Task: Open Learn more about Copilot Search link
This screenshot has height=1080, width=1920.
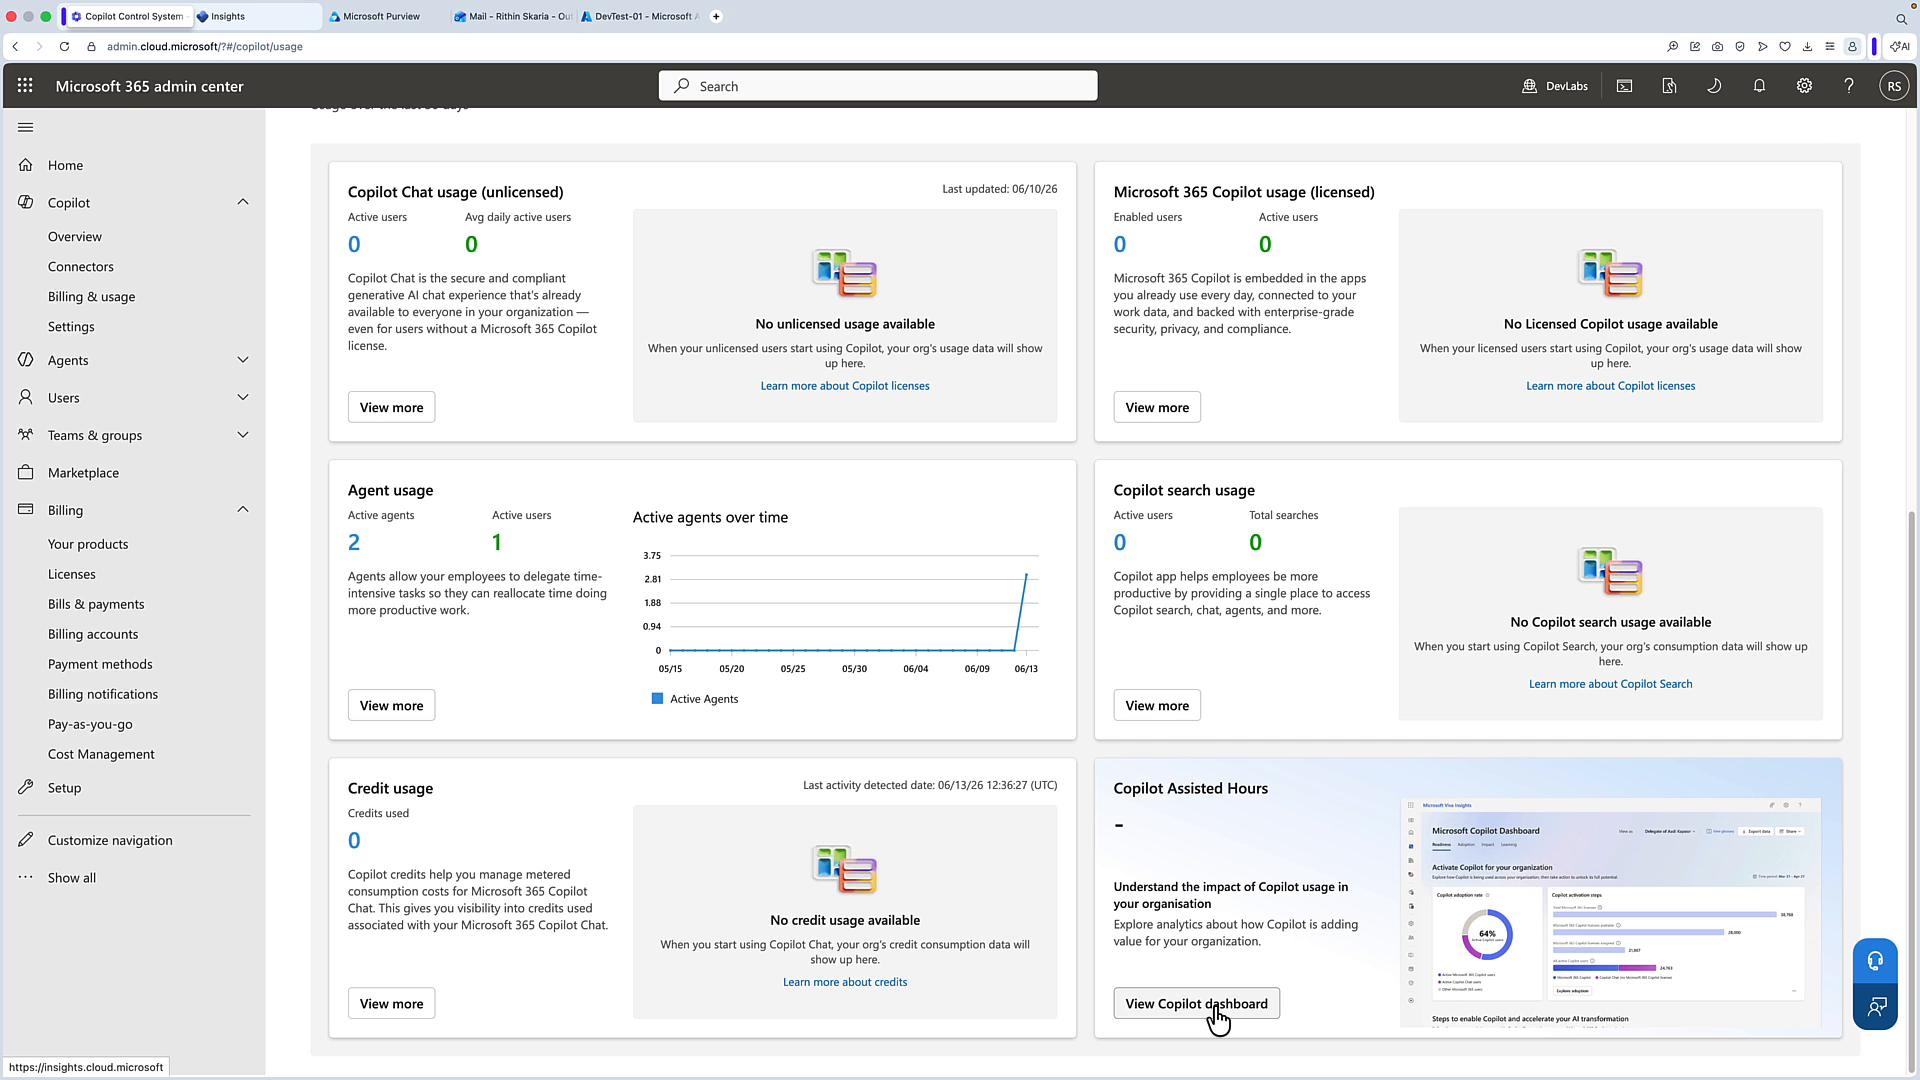Action: [x=1610, y=684]
